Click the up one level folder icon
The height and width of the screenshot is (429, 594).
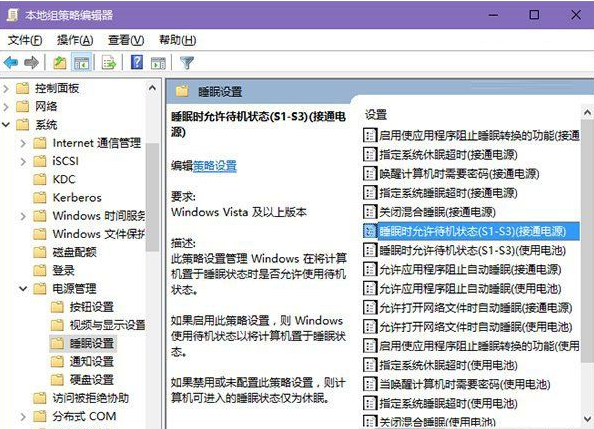pos(59,63)
